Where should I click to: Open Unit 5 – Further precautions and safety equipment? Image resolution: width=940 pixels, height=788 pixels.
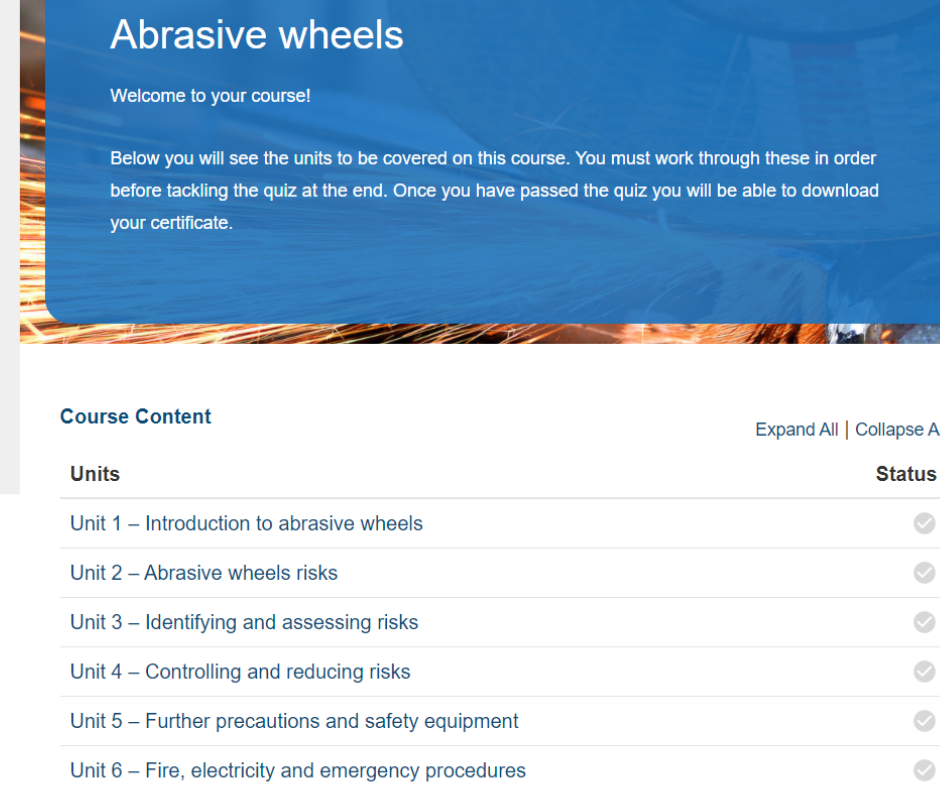[294, 721]
